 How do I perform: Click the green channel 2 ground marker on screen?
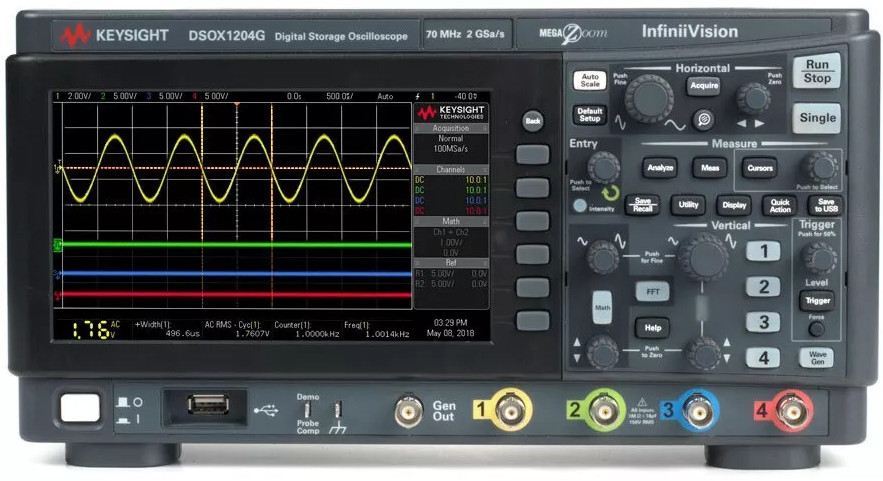pos(57,245)
